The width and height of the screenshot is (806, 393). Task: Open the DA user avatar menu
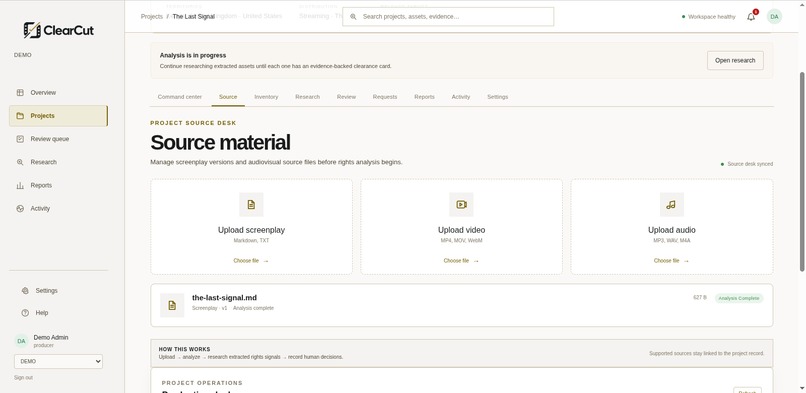[774, 16]
